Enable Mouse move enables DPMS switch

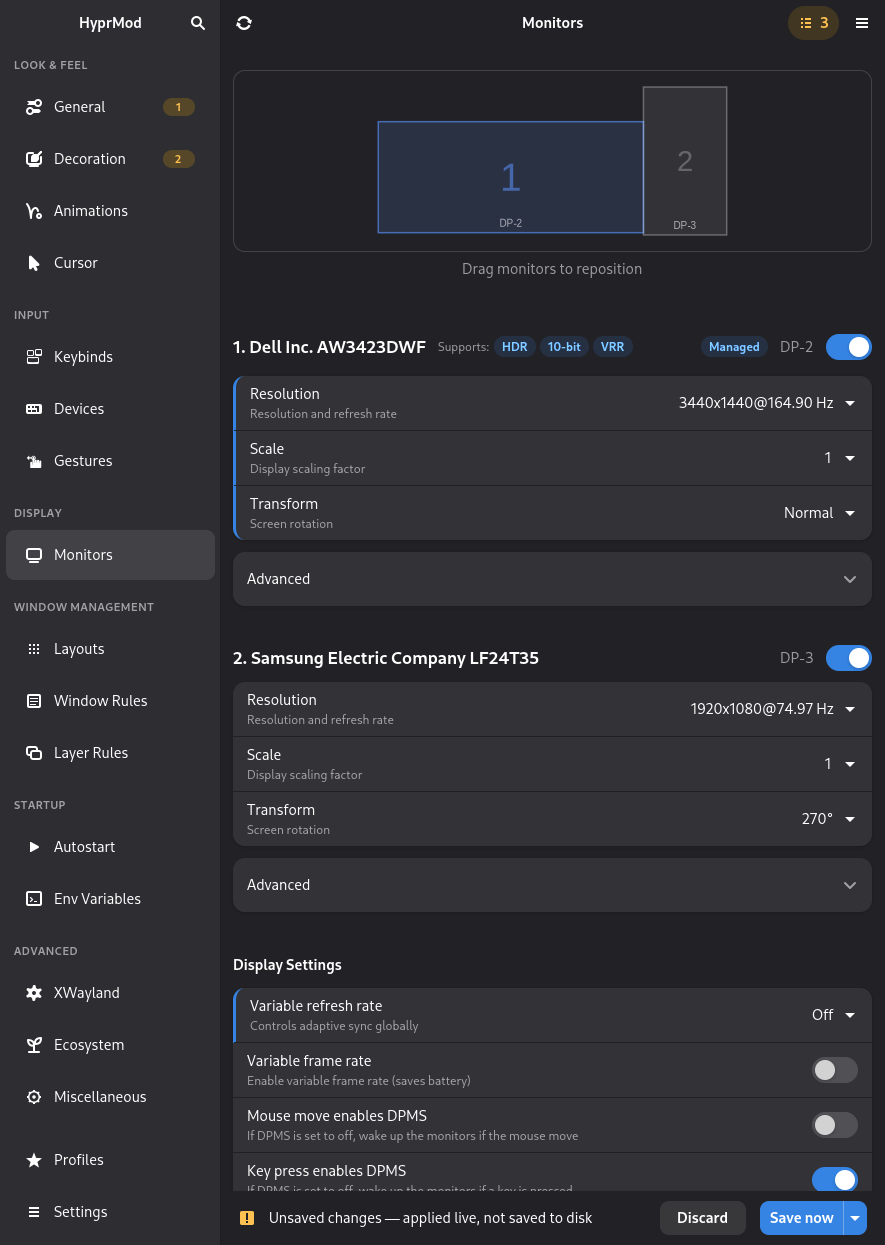tap(835, 1125)
